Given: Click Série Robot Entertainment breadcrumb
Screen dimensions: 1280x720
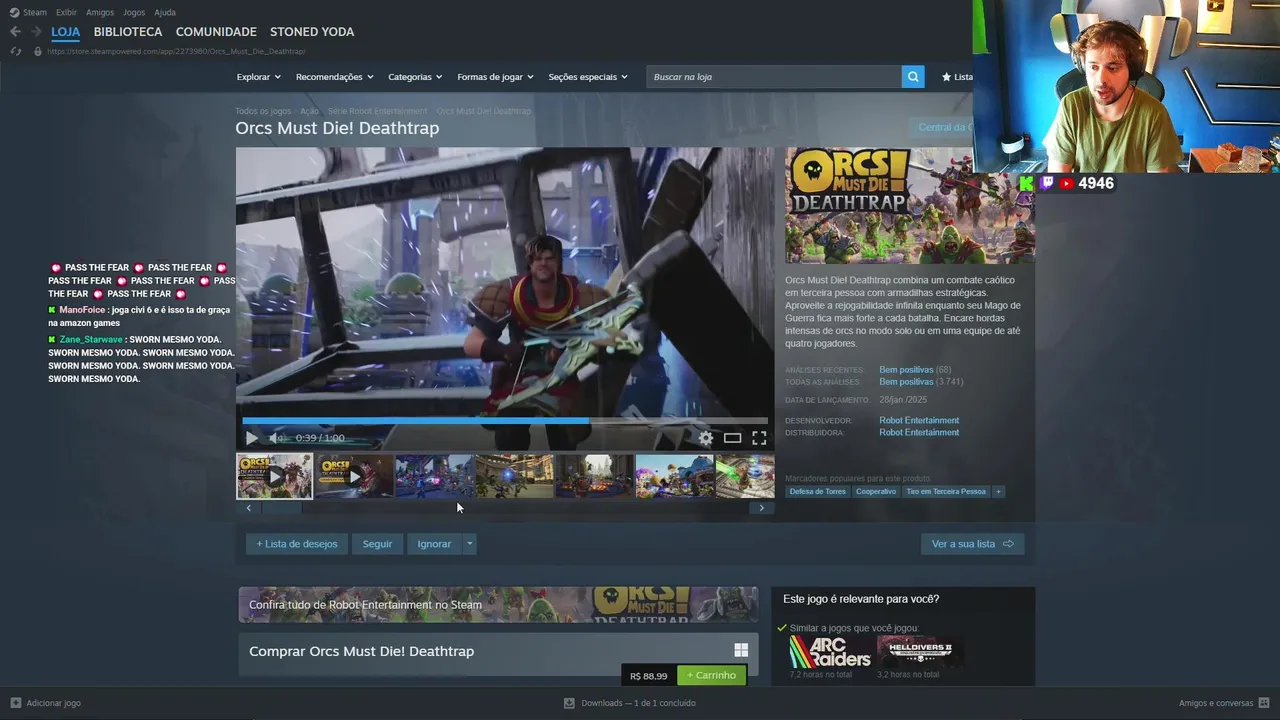Looking at the screenshot, I should click(377, 111).
